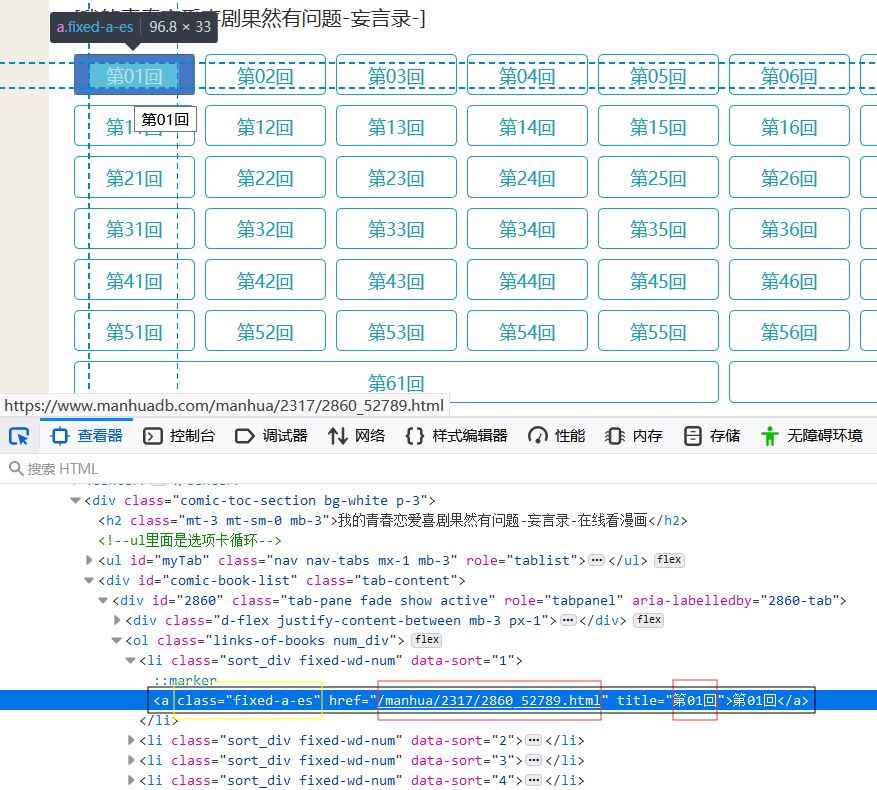Collapse the div id 2860 tab-pane node

click(x=103, y=600)
